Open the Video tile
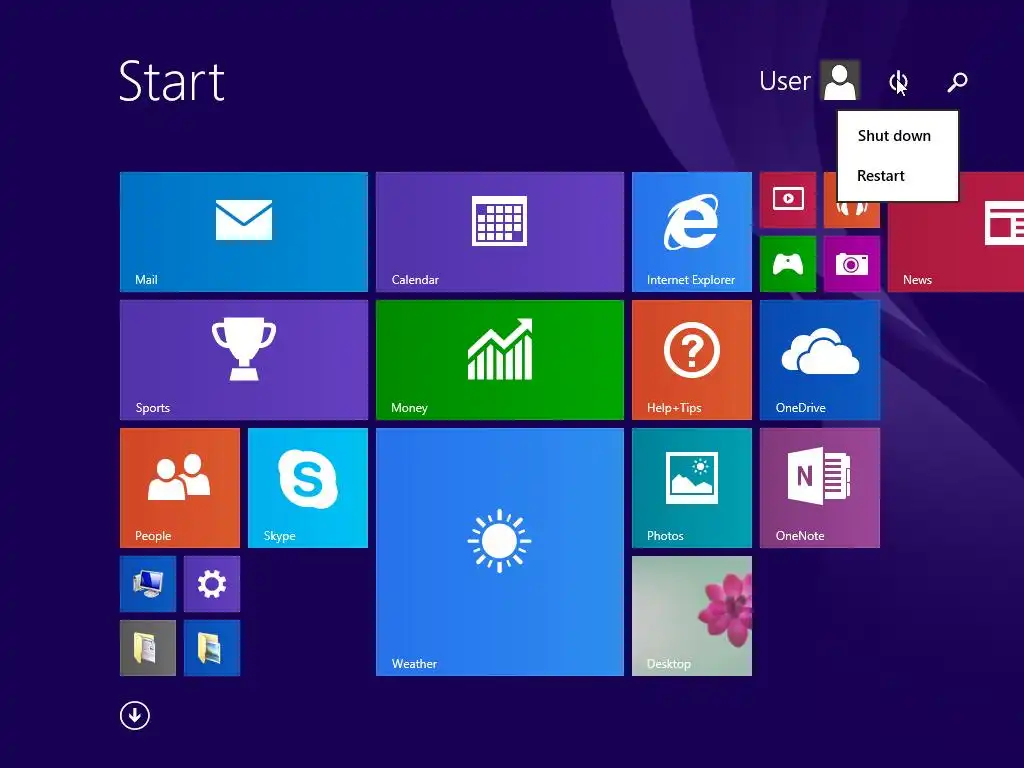The height and width of the screenshot is (768, 1024). click(x=788, y=200)
